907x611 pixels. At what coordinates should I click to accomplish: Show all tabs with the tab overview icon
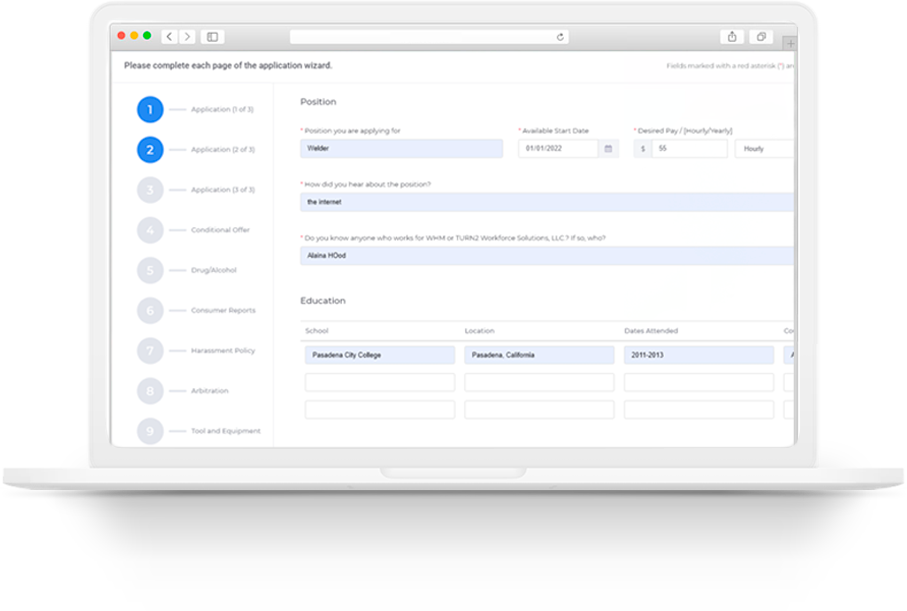[x=761, y=37]
